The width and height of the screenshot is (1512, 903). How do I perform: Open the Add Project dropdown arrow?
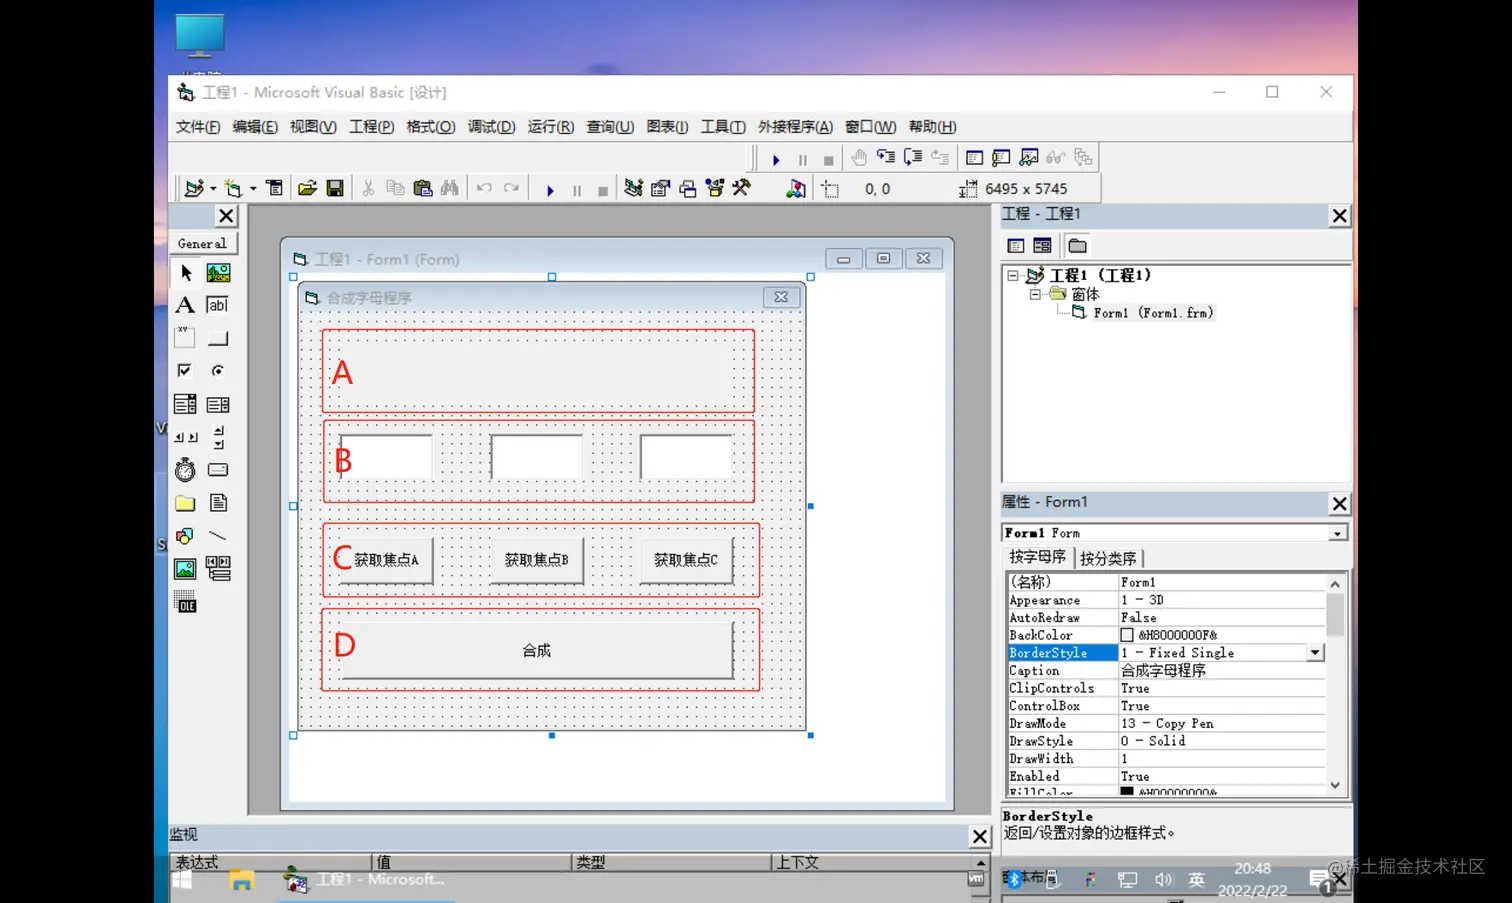click(x=213, y=189)
